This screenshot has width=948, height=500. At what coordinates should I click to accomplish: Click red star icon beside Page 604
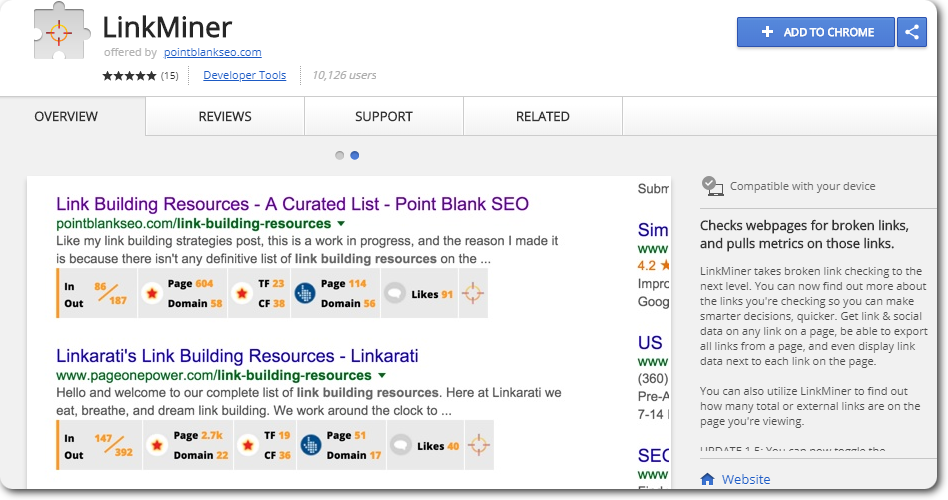[152, 293]
